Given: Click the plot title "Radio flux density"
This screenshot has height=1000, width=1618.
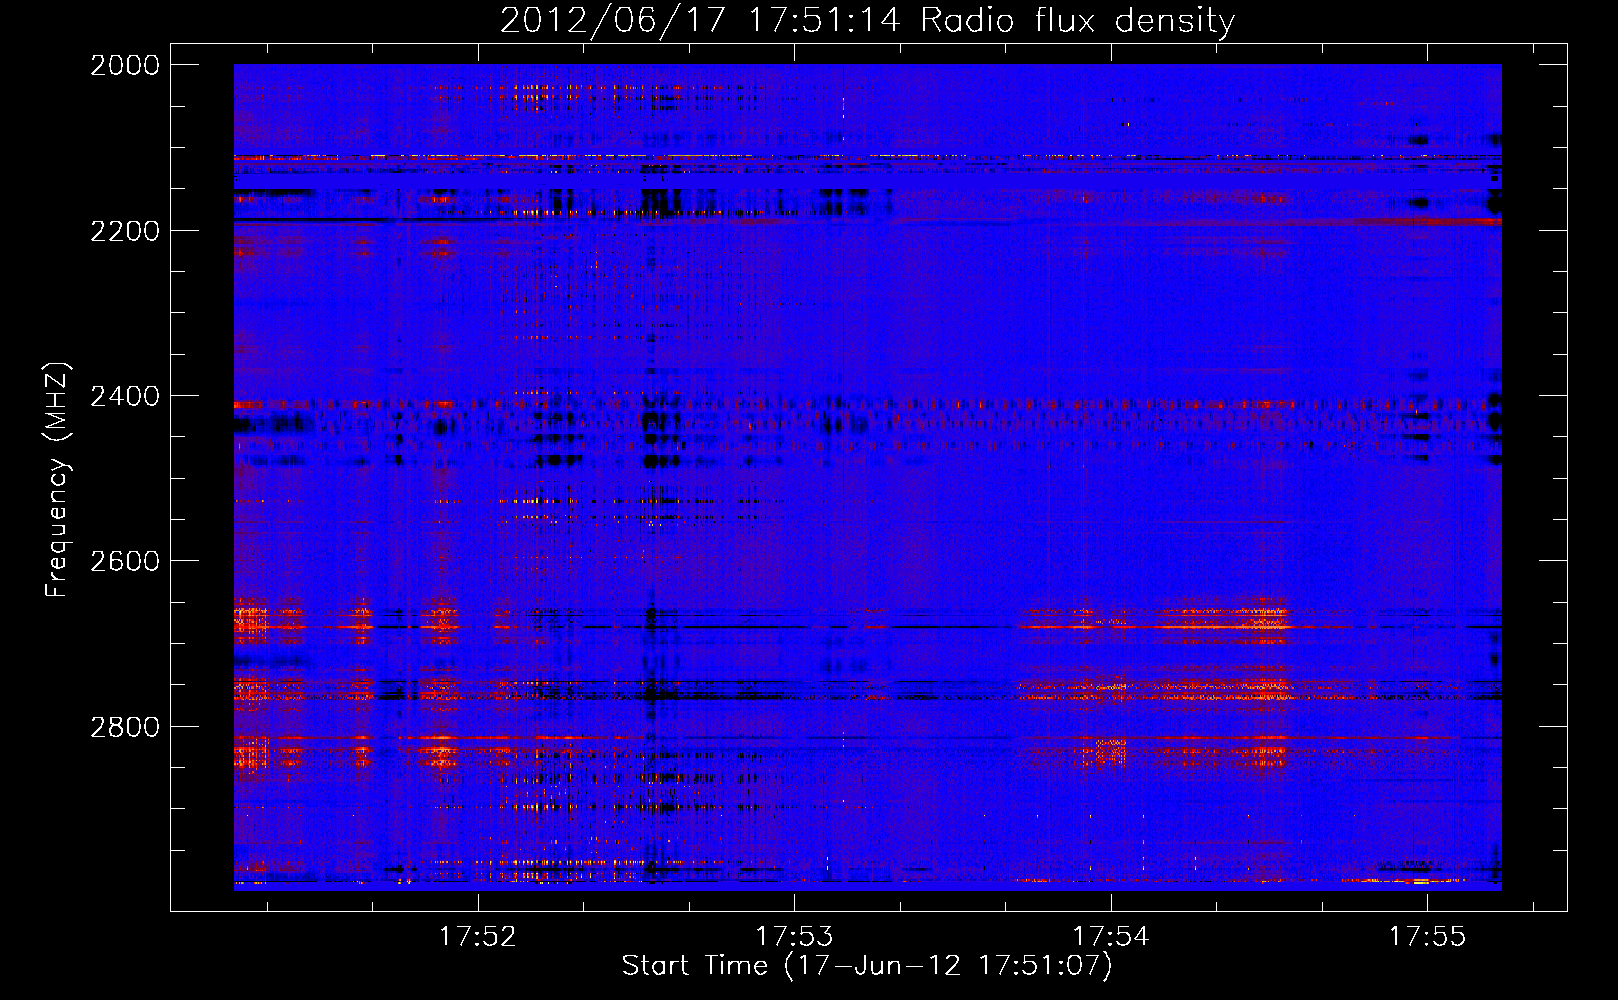Looking at the screenshot, I should pyautogui.click(x=1077, y=20).
